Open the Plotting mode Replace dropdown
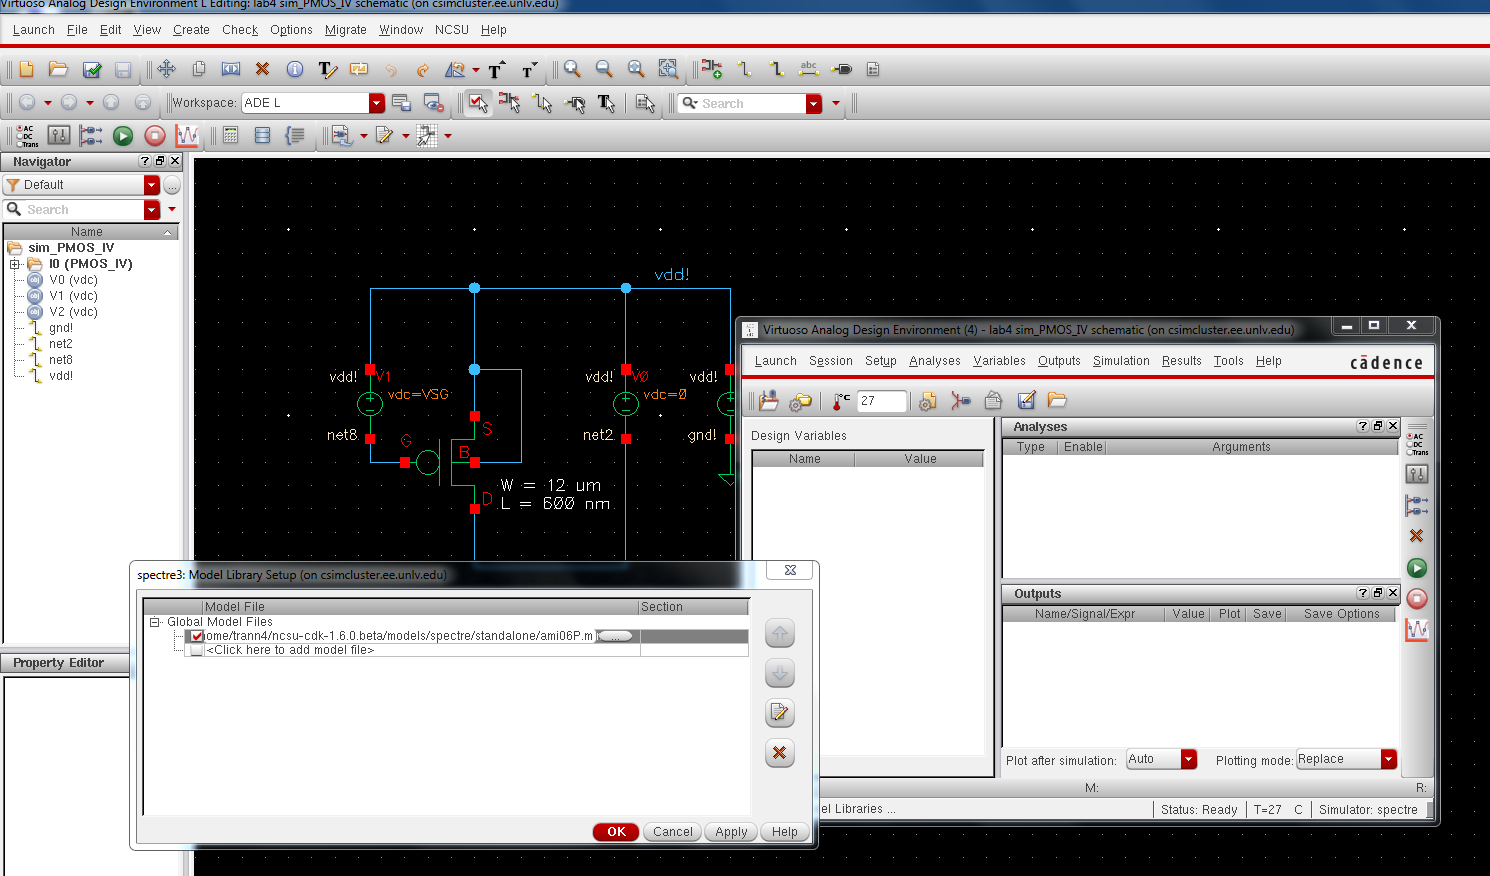The height and width of the screenshot is (876, 1490). click(1389, 759)
